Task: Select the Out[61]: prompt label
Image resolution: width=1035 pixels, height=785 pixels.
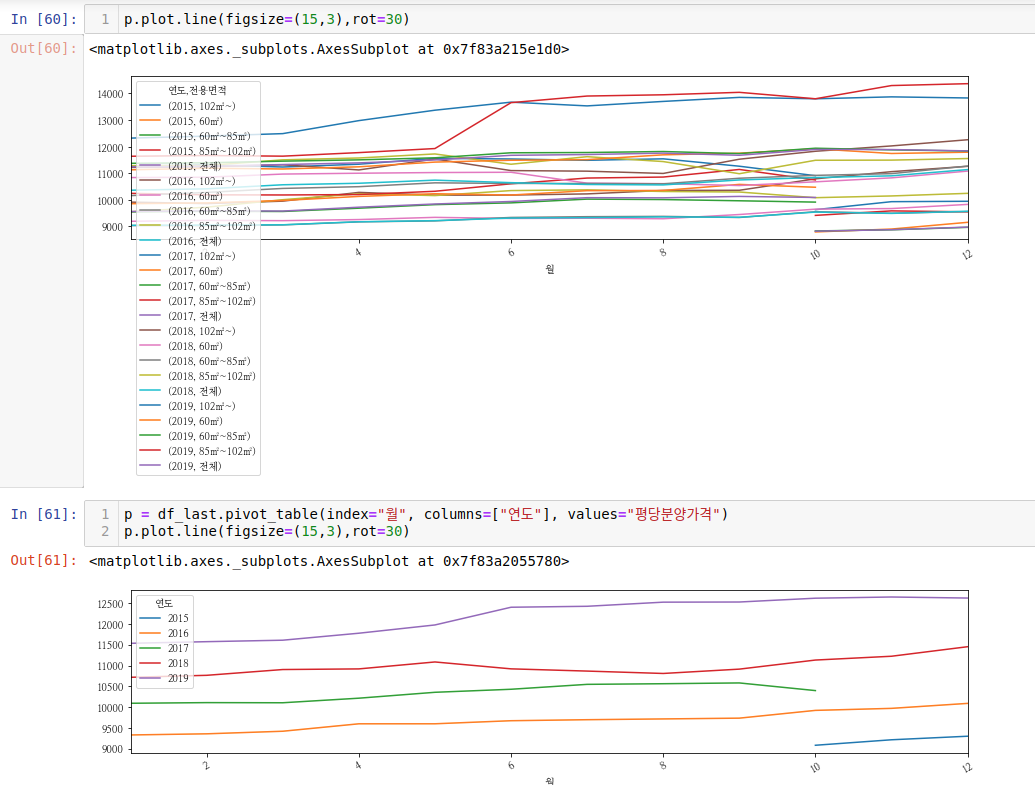Action: pyautogui.click(x=44, y=560)
